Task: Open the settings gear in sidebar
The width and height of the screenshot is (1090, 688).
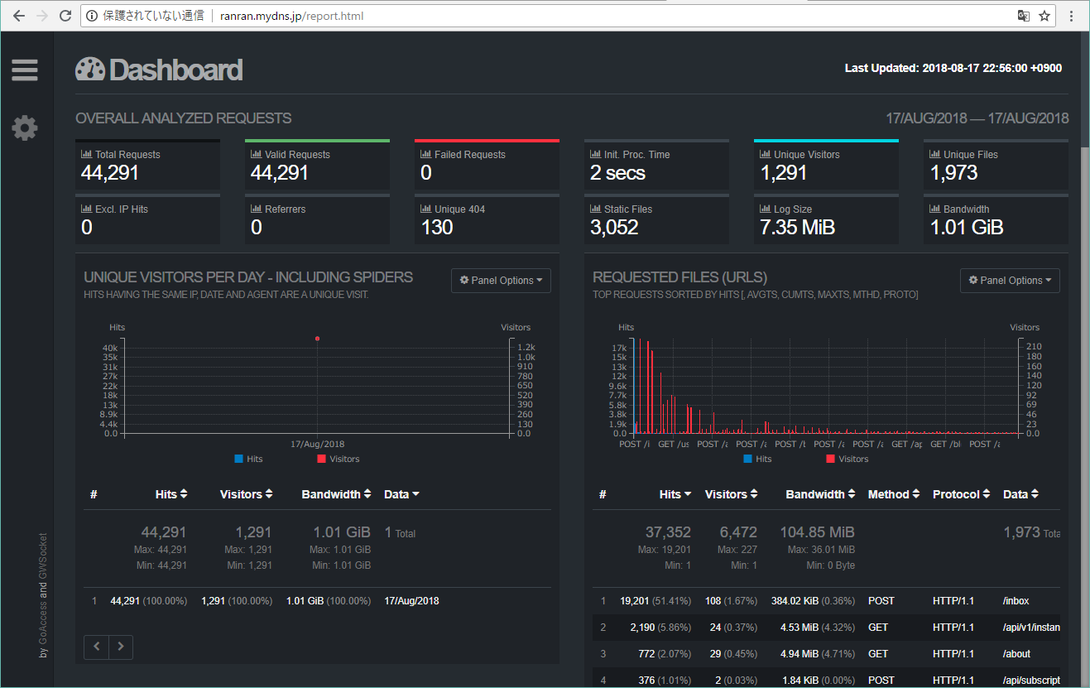Action: click(x=25, y=128)
